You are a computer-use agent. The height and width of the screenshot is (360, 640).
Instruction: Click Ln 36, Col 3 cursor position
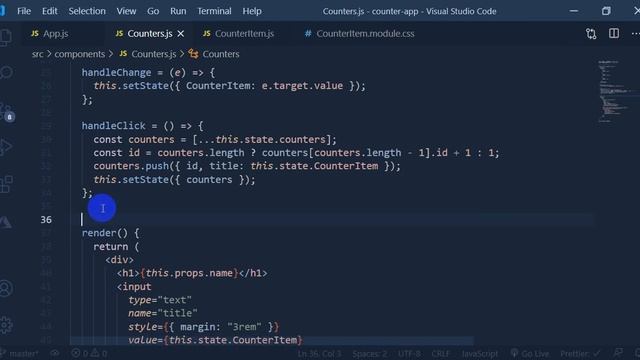coord(319,353)
